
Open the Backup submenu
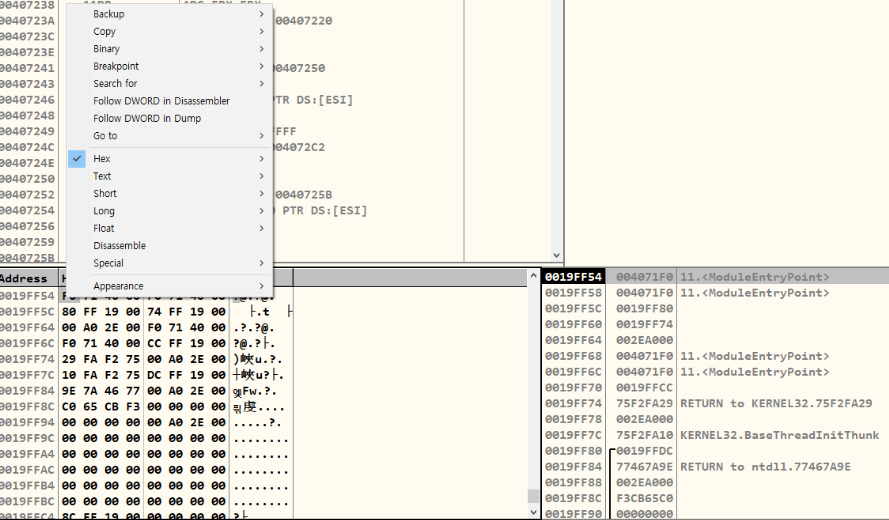coord(170,14)
